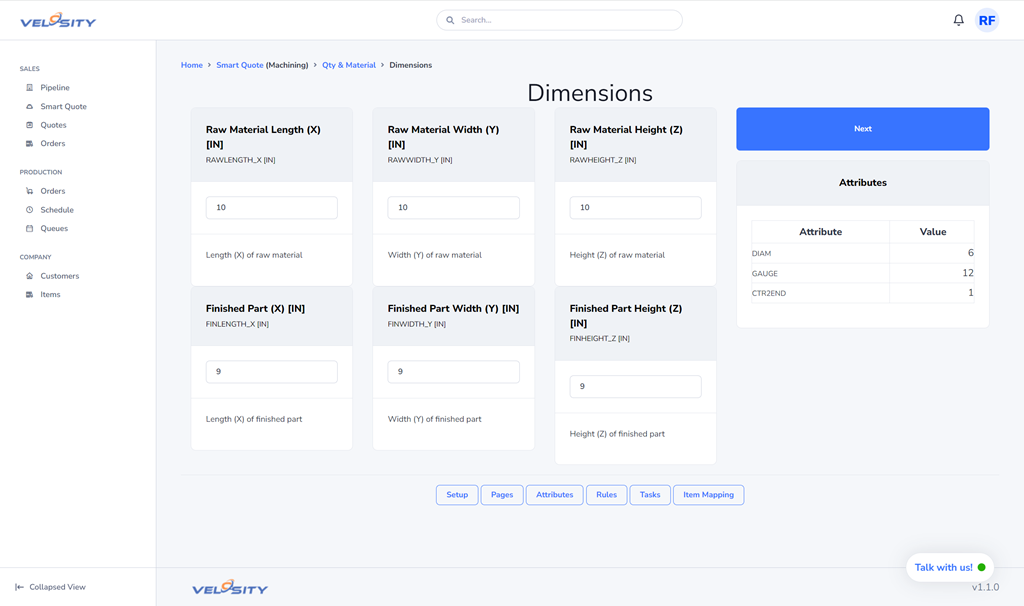
Task: Go to Home breadcrumb link
Action: coord(191,65)
